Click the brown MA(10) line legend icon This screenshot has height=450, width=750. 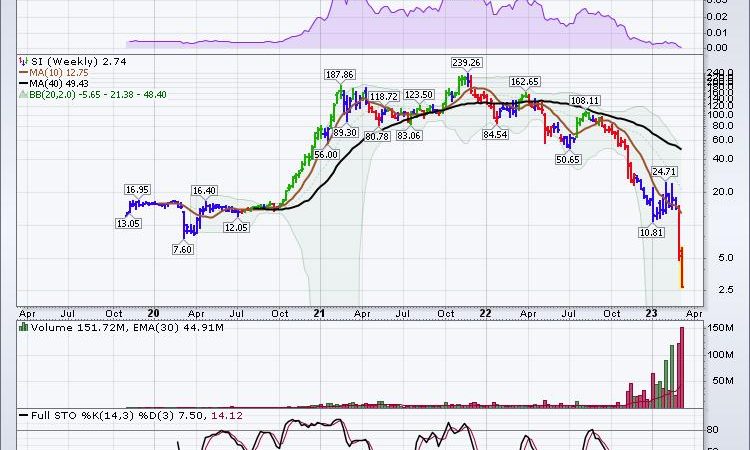point(23,73)
